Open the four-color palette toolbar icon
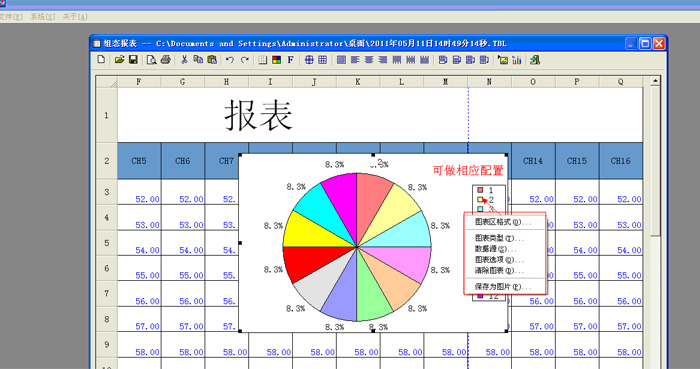This screenshot has height=369, width=700. [277, 59]
